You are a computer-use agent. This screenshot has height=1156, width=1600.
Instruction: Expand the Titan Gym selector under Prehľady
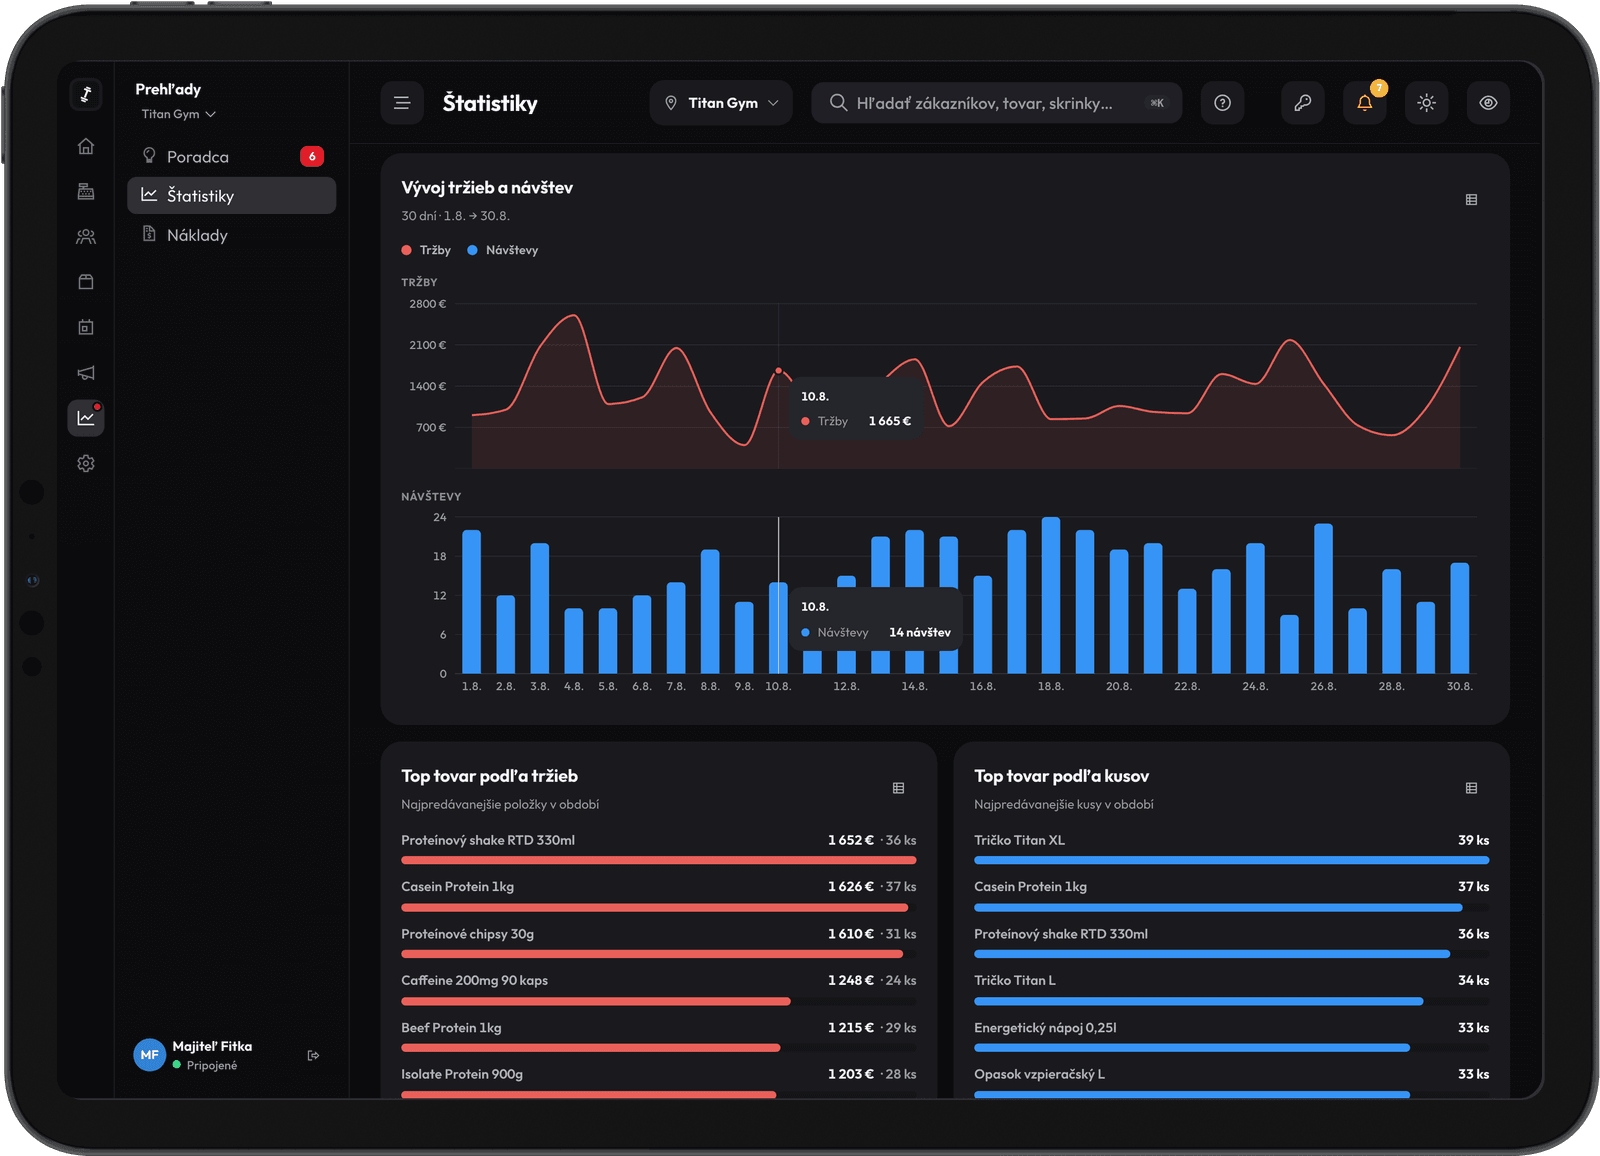(x=179, y=114)
